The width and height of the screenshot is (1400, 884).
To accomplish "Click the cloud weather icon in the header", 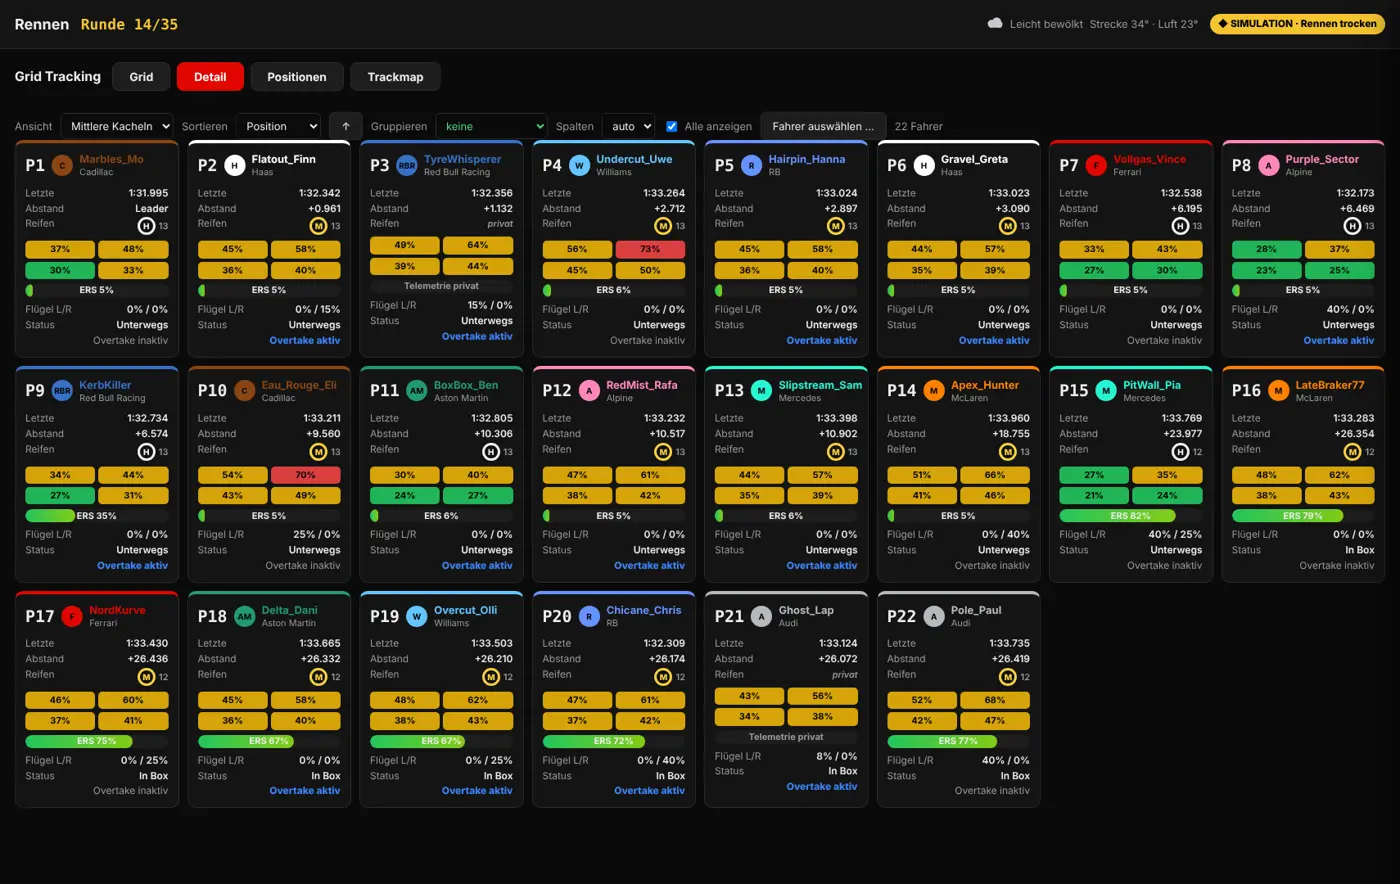I will pos(995,23).
